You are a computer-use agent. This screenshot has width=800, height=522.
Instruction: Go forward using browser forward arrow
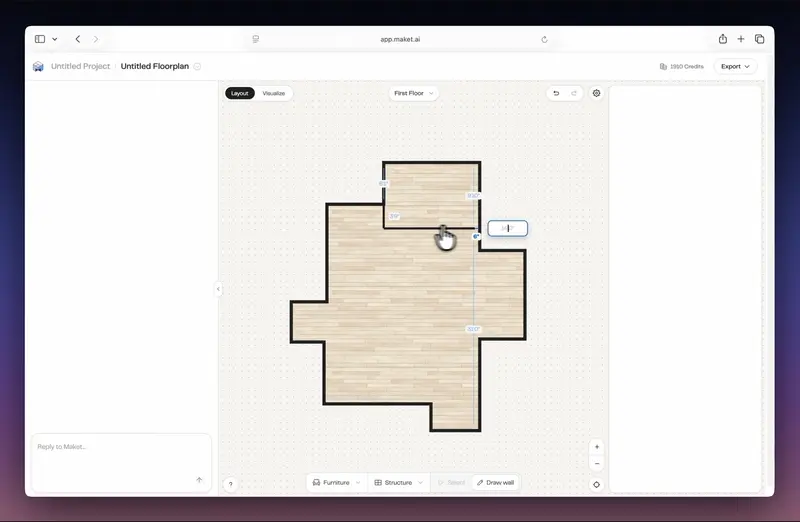click(95, 39)
